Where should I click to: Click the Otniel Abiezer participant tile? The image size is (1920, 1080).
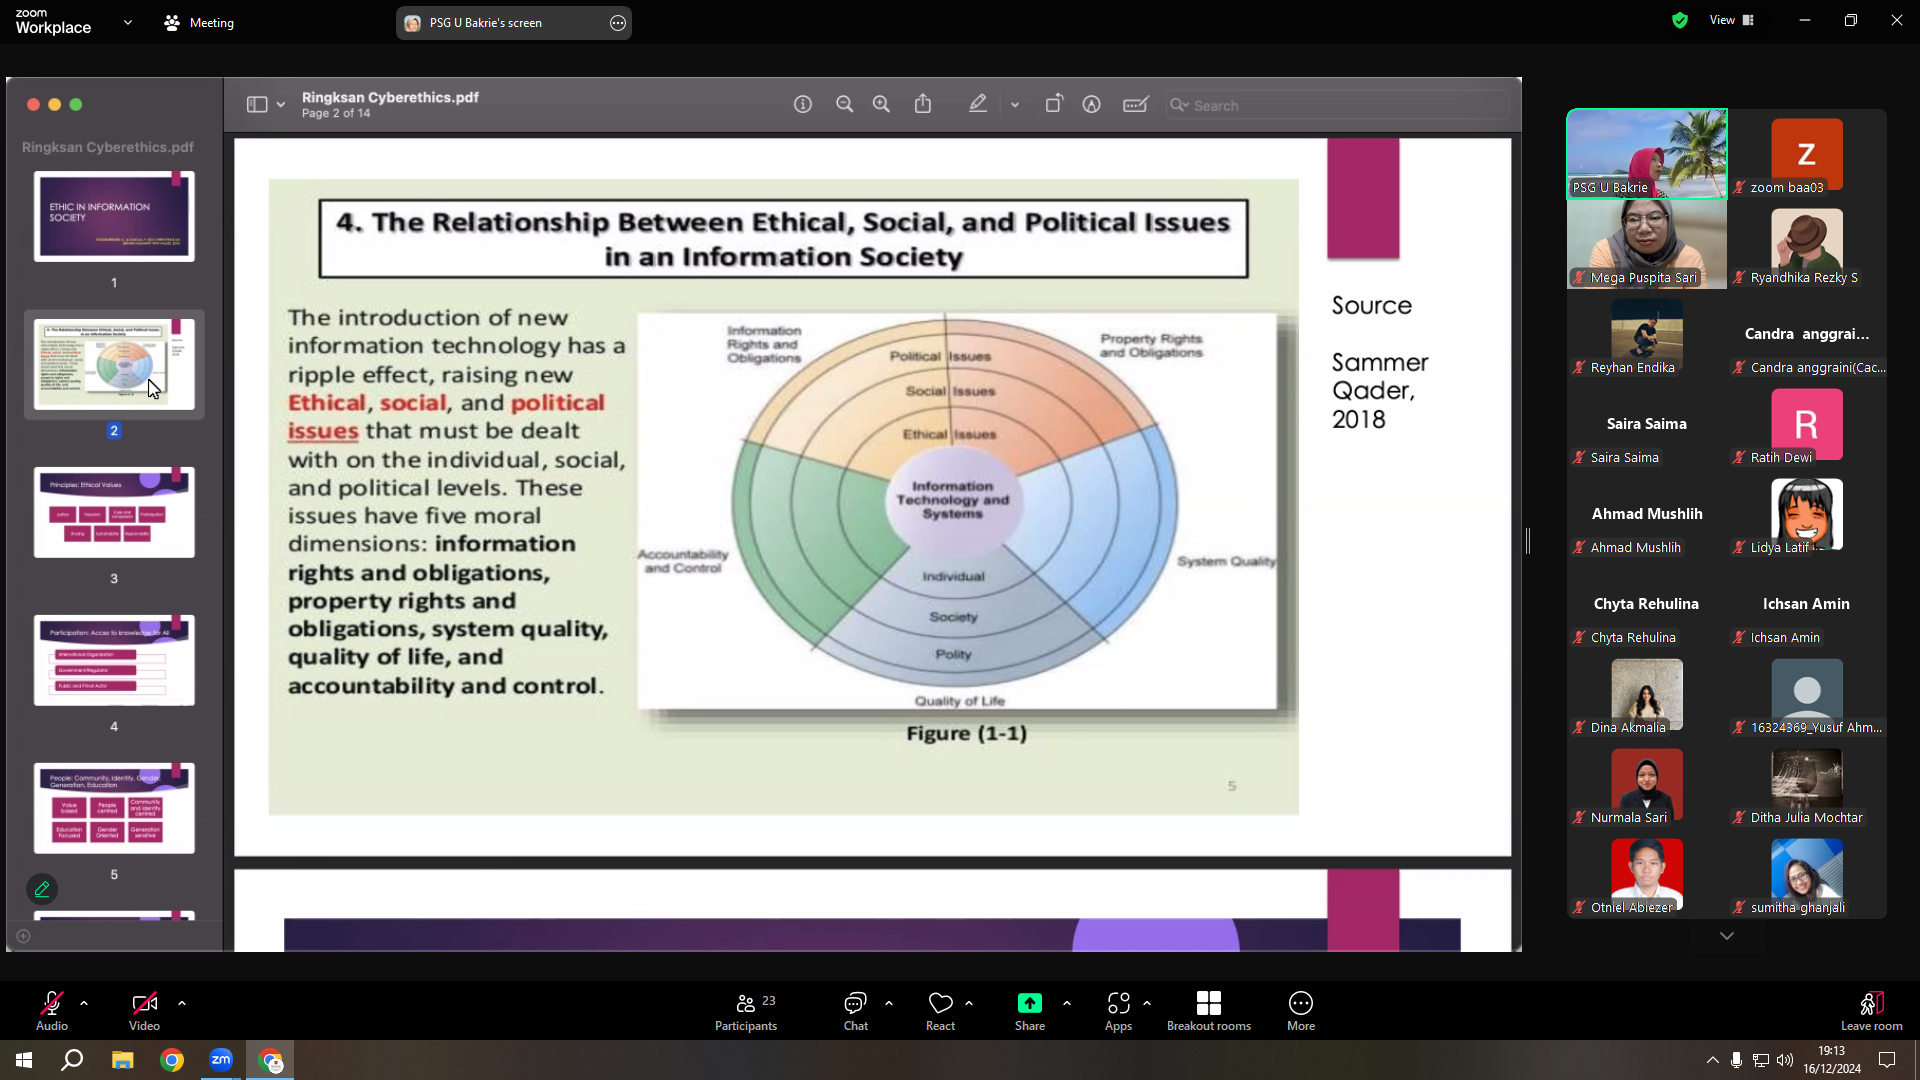(x=1647, y=874)
